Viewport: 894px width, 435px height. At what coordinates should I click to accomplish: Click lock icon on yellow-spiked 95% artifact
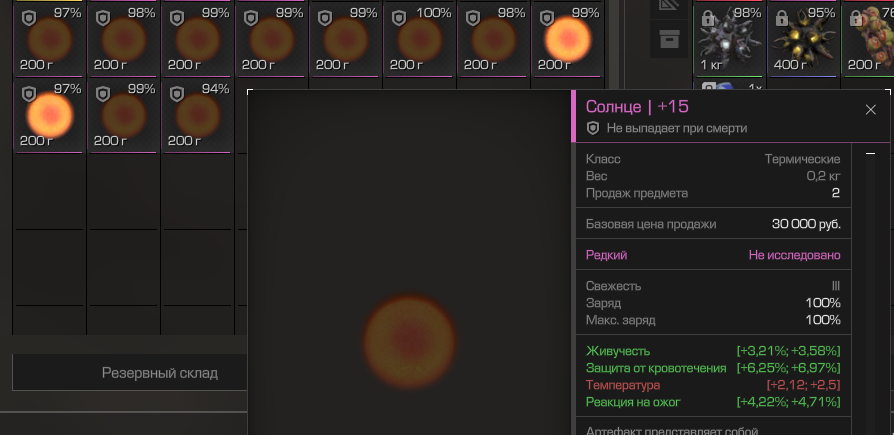pyautogui.click(x=782, y=19)
